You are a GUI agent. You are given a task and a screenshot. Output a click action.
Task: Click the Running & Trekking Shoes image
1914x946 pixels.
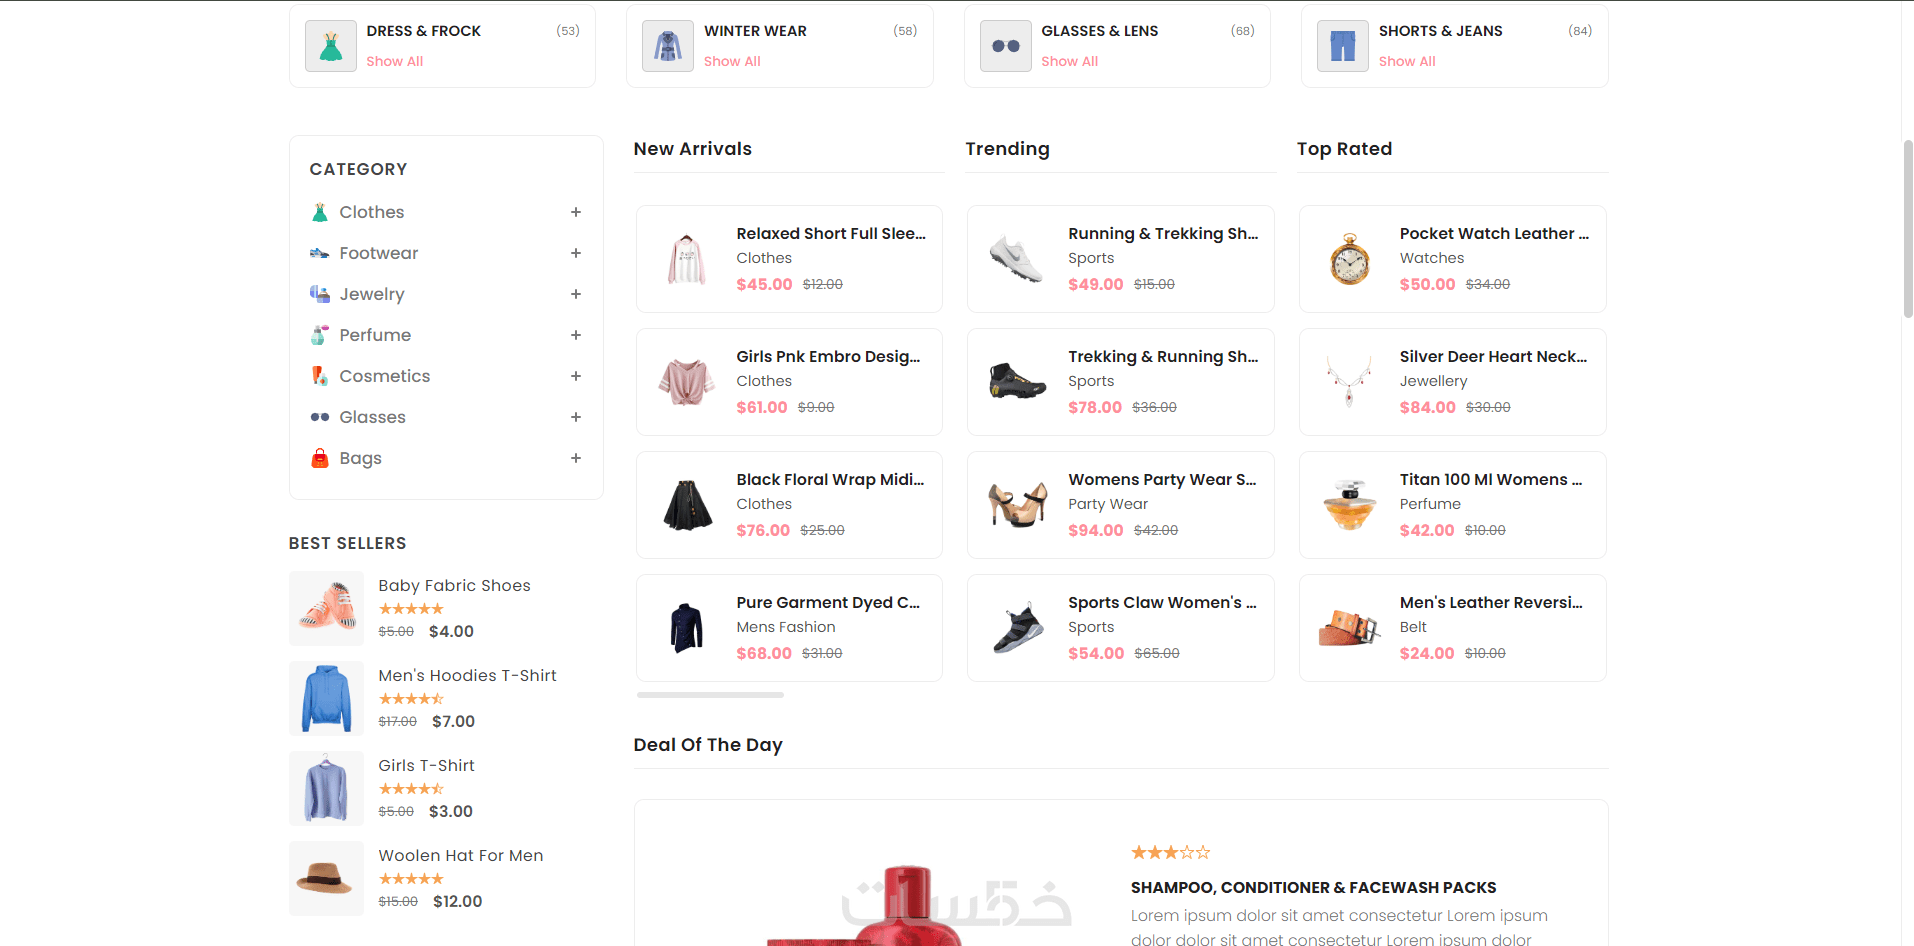(1016, 259)
